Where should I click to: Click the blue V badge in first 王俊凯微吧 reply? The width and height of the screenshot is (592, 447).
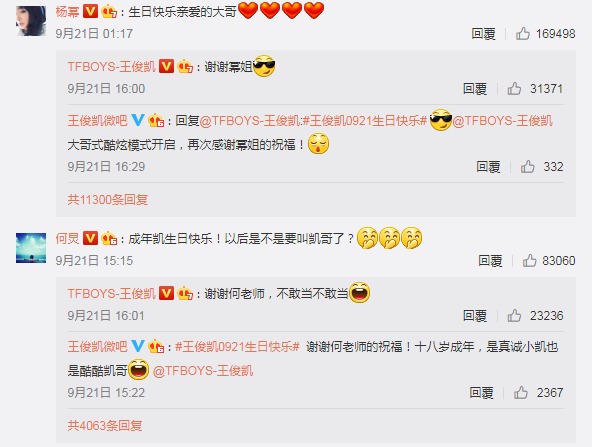[x=138, y=120]
